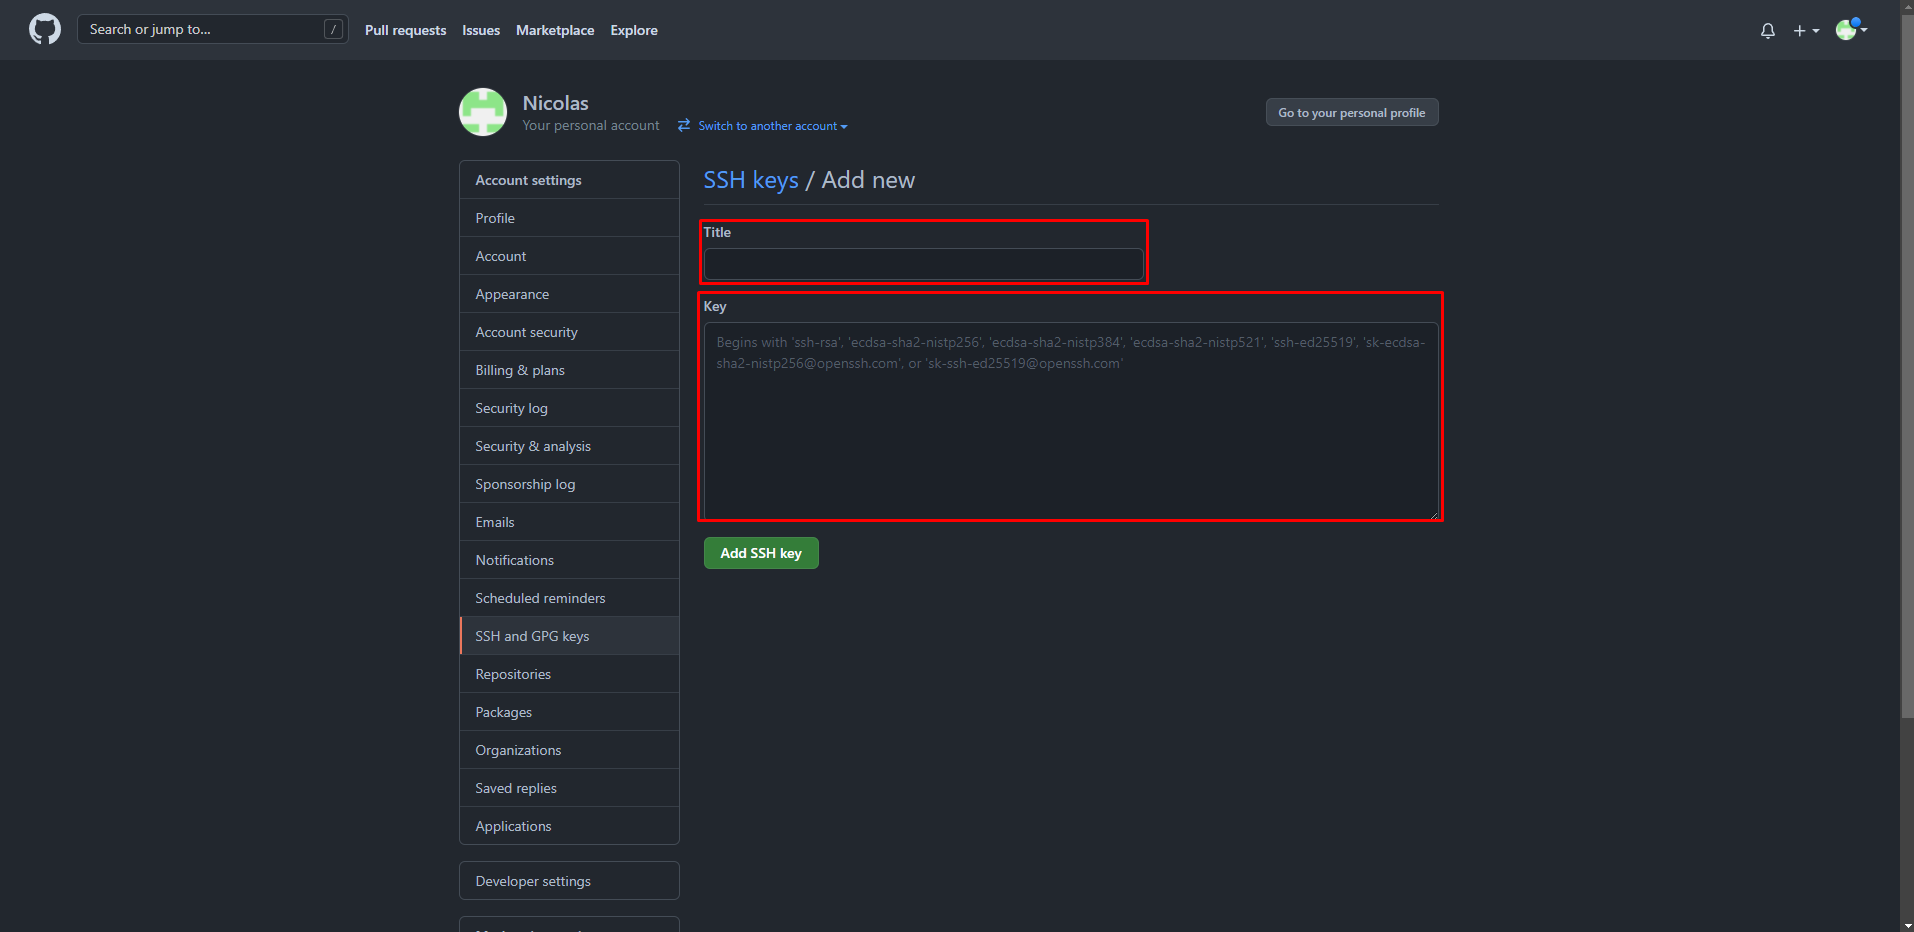This screenshot has height=932, width=1914.
Task: Open the user avatar menu
Action: click(1851, 30)
